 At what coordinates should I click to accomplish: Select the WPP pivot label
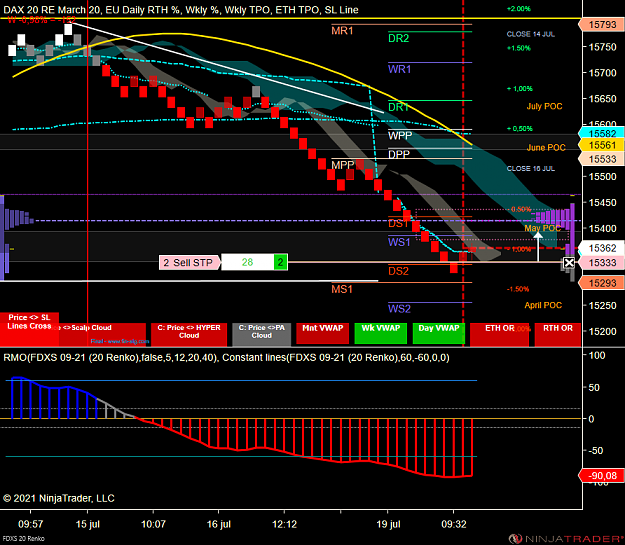coord(400,136)
